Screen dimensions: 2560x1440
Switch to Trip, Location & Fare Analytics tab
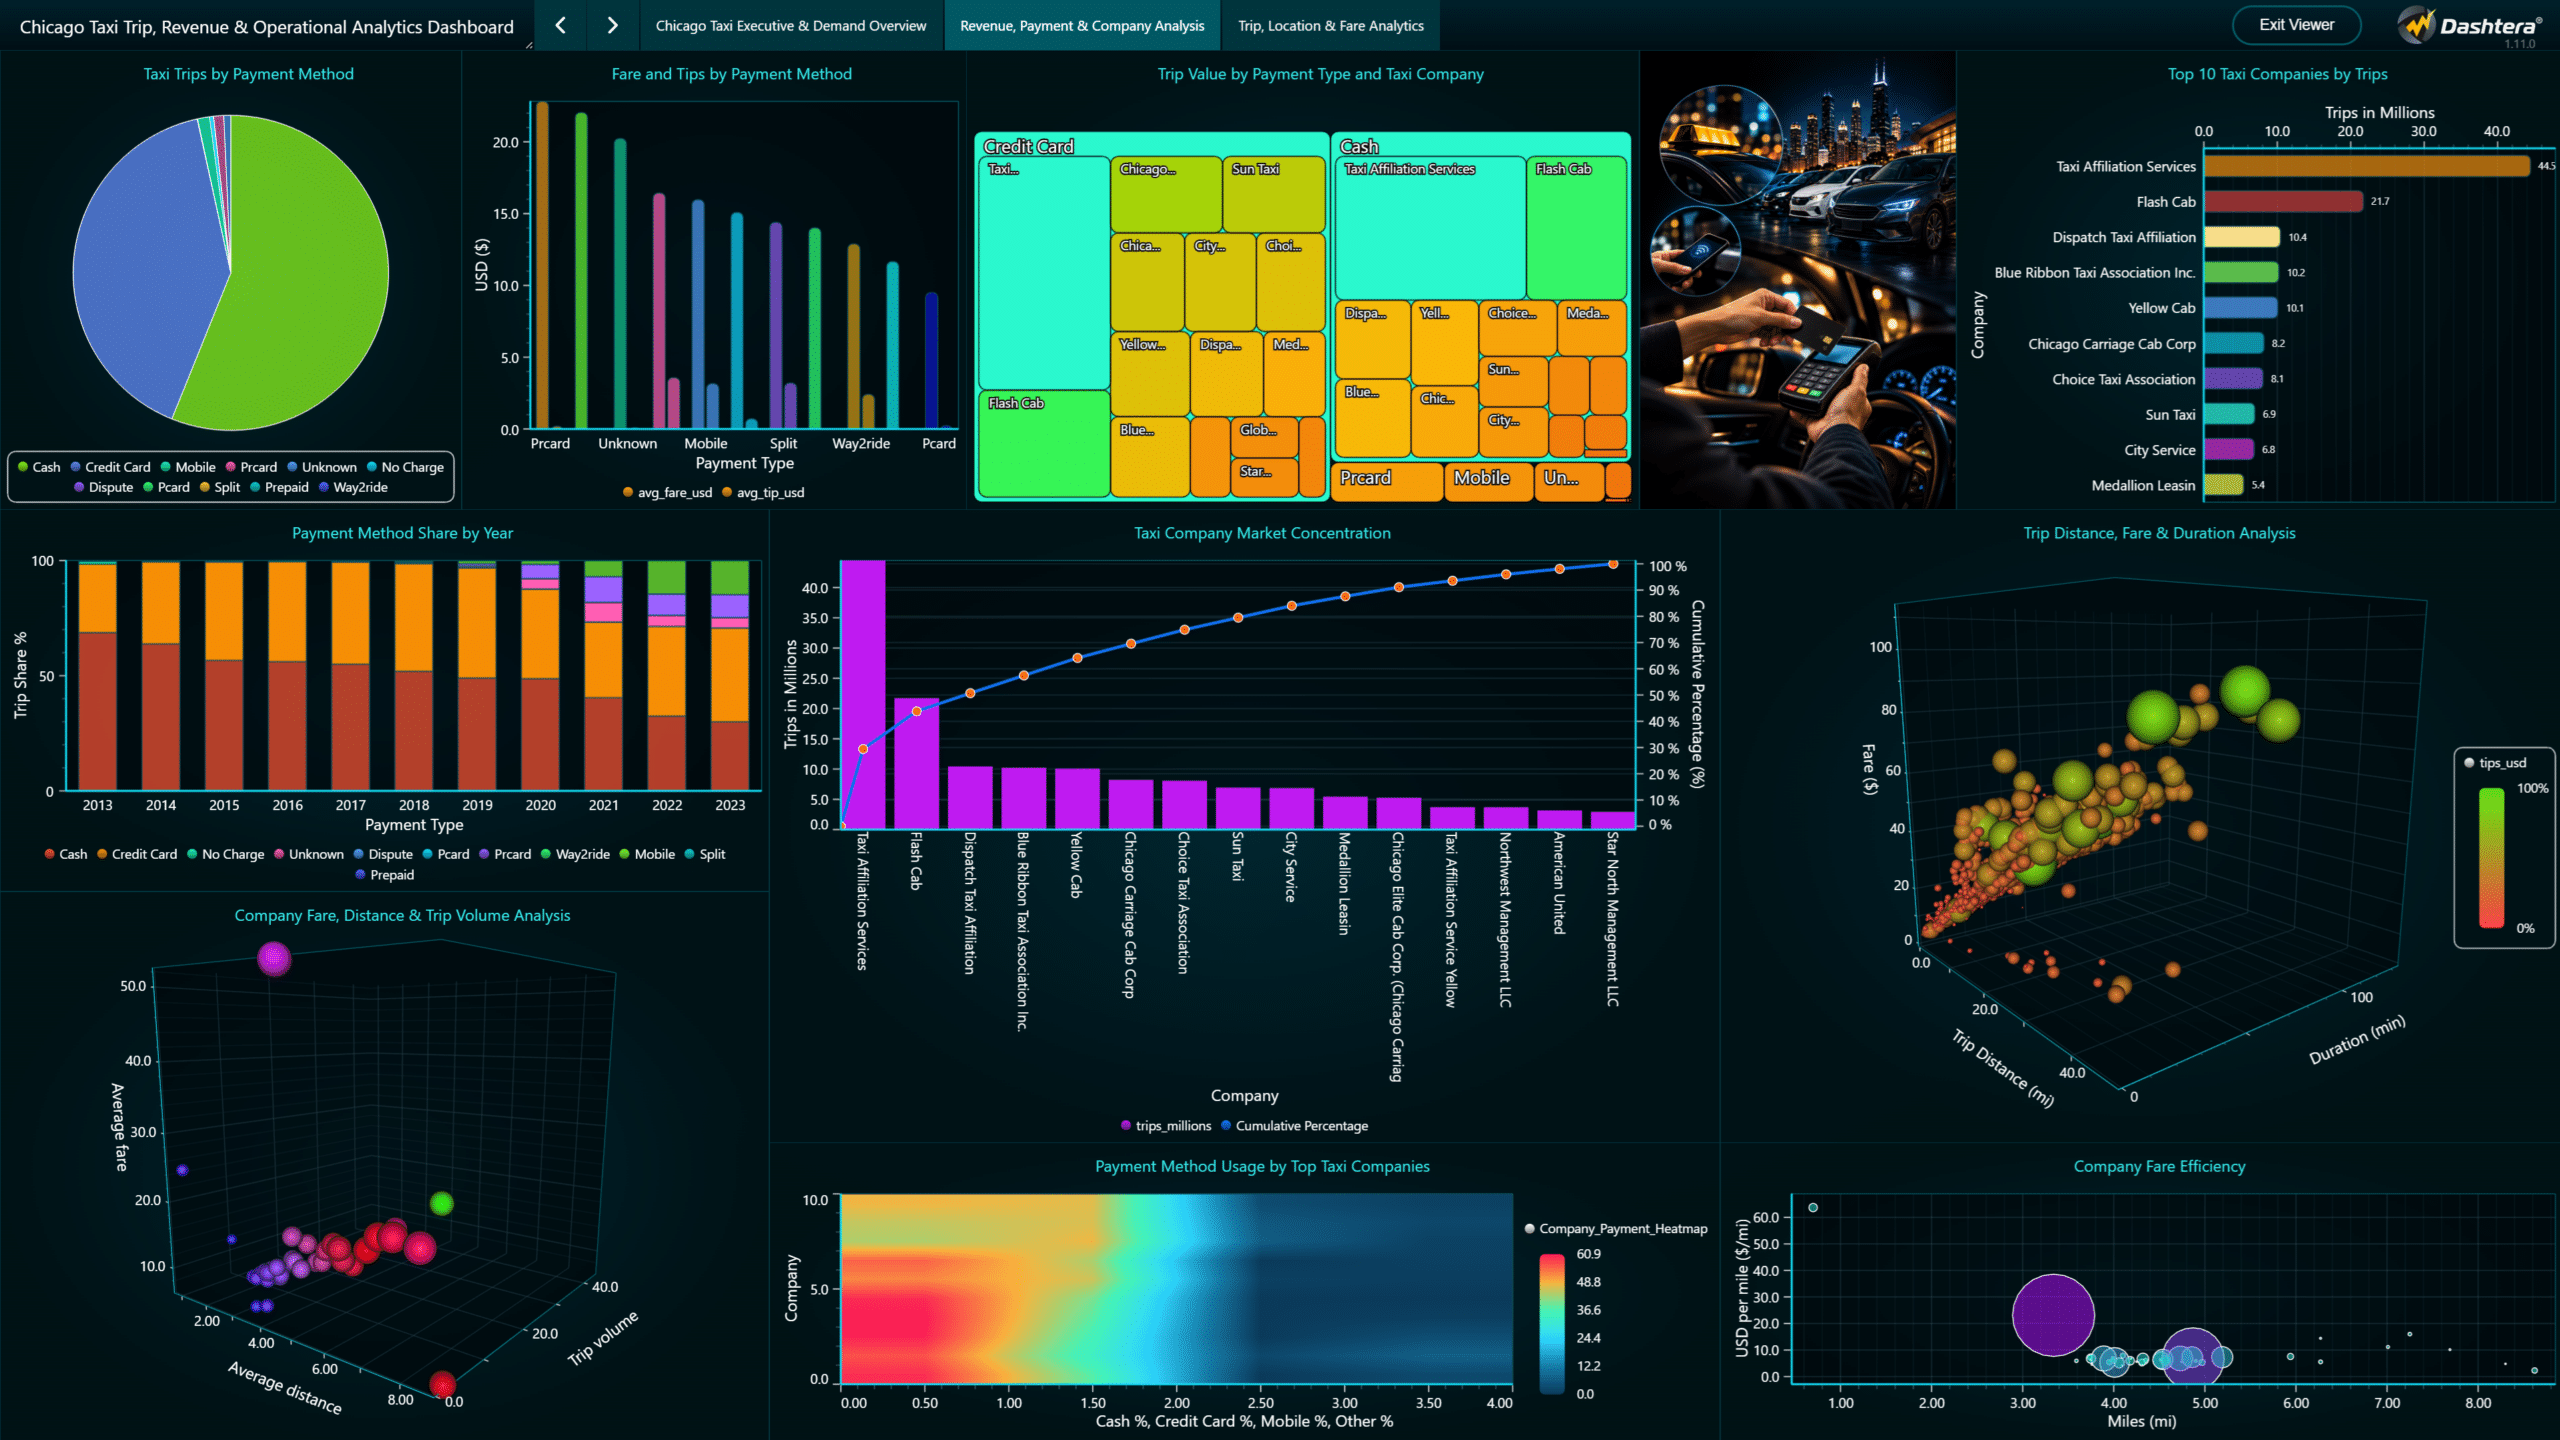click(1330, 26)
